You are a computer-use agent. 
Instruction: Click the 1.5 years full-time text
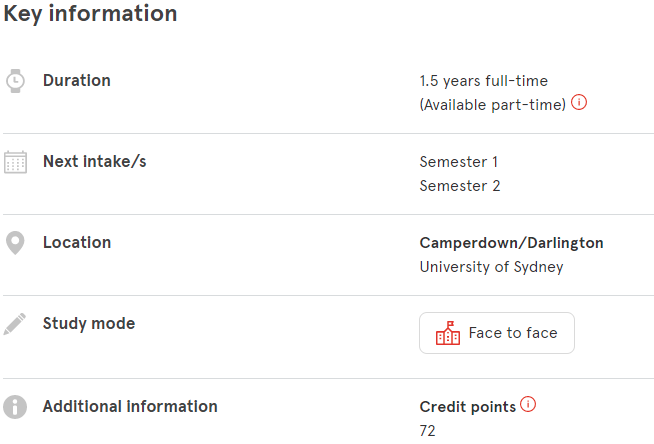[484, 81]
